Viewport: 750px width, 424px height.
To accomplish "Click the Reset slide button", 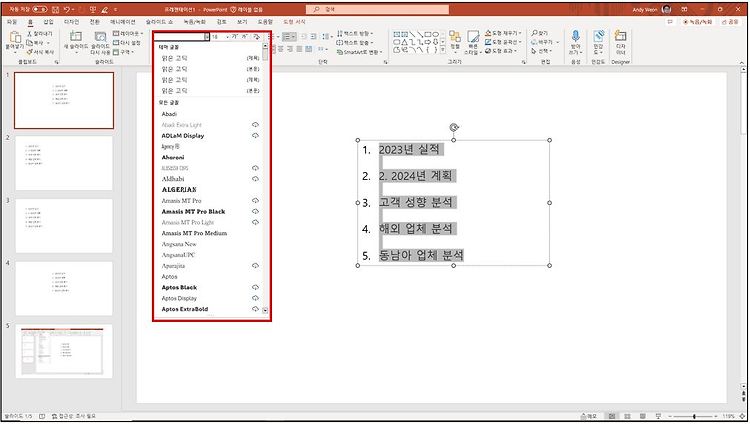I will (127, 43).
